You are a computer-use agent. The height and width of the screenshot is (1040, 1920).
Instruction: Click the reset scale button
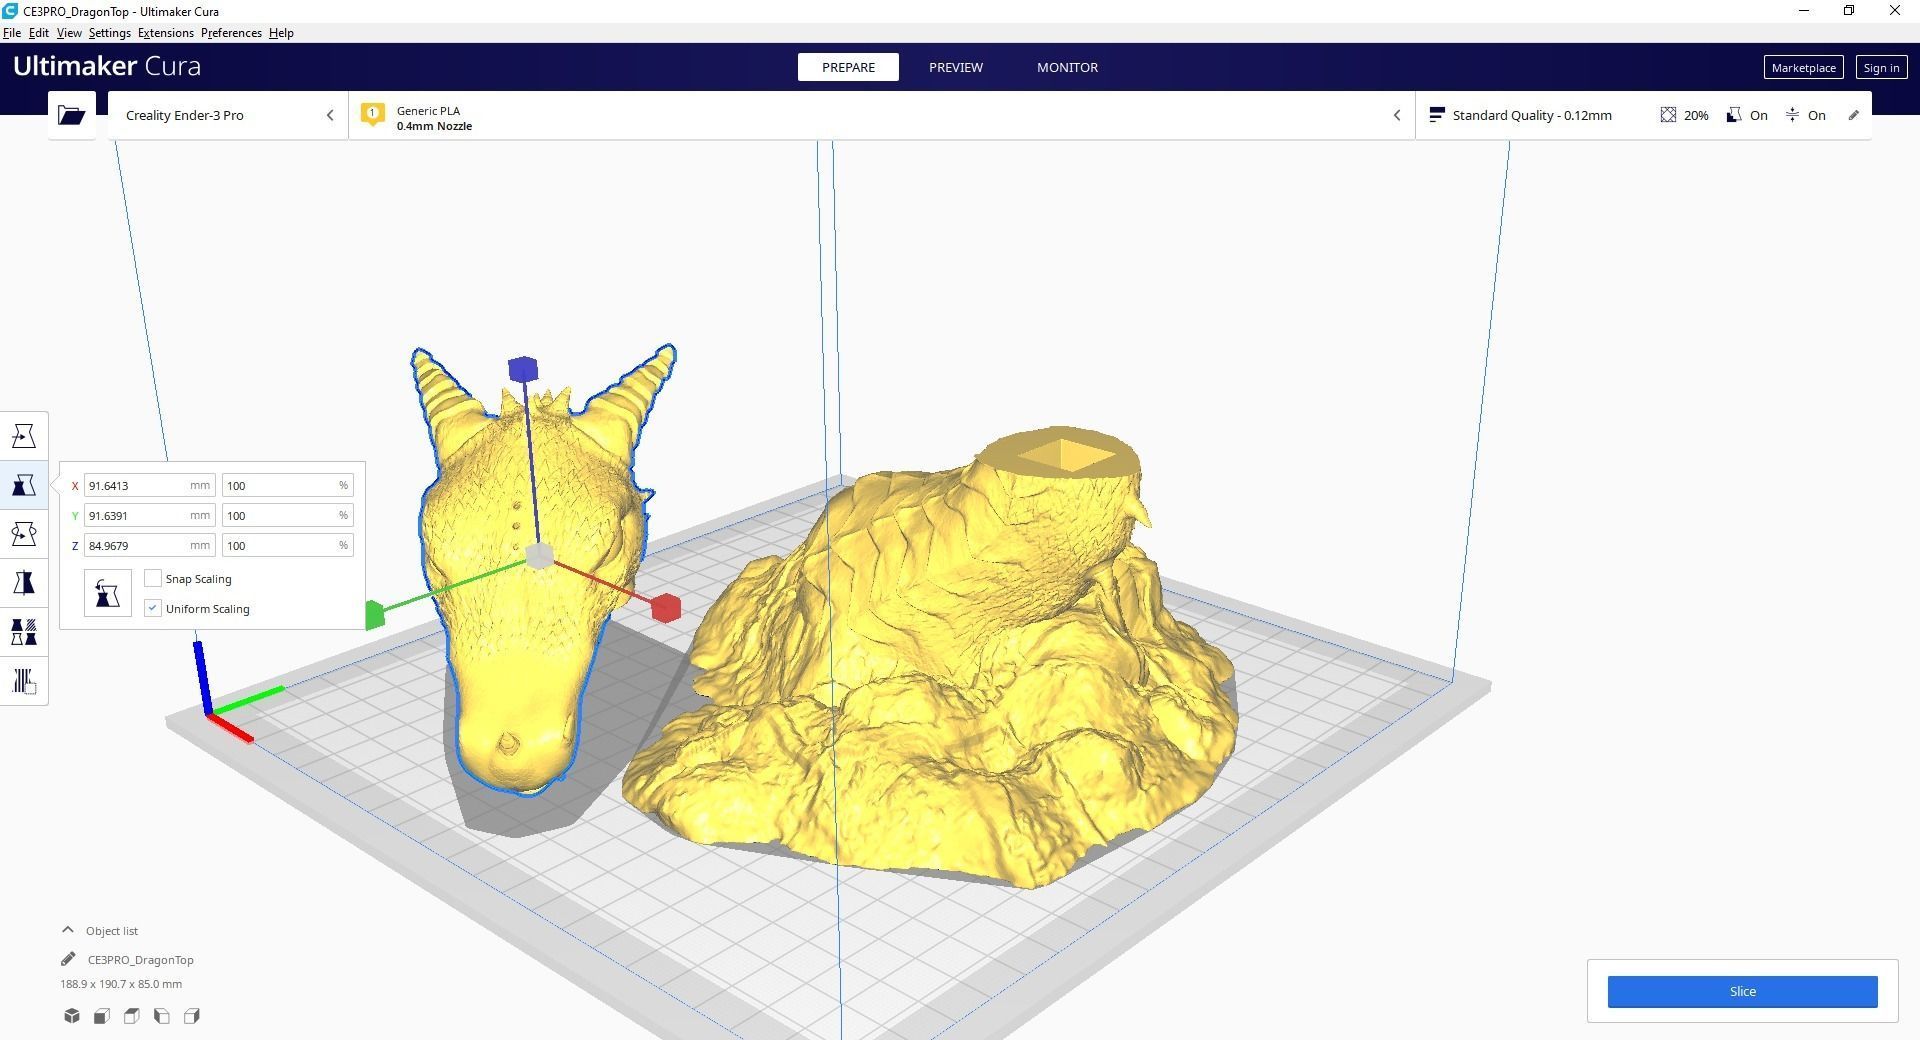tap(108, 593)
